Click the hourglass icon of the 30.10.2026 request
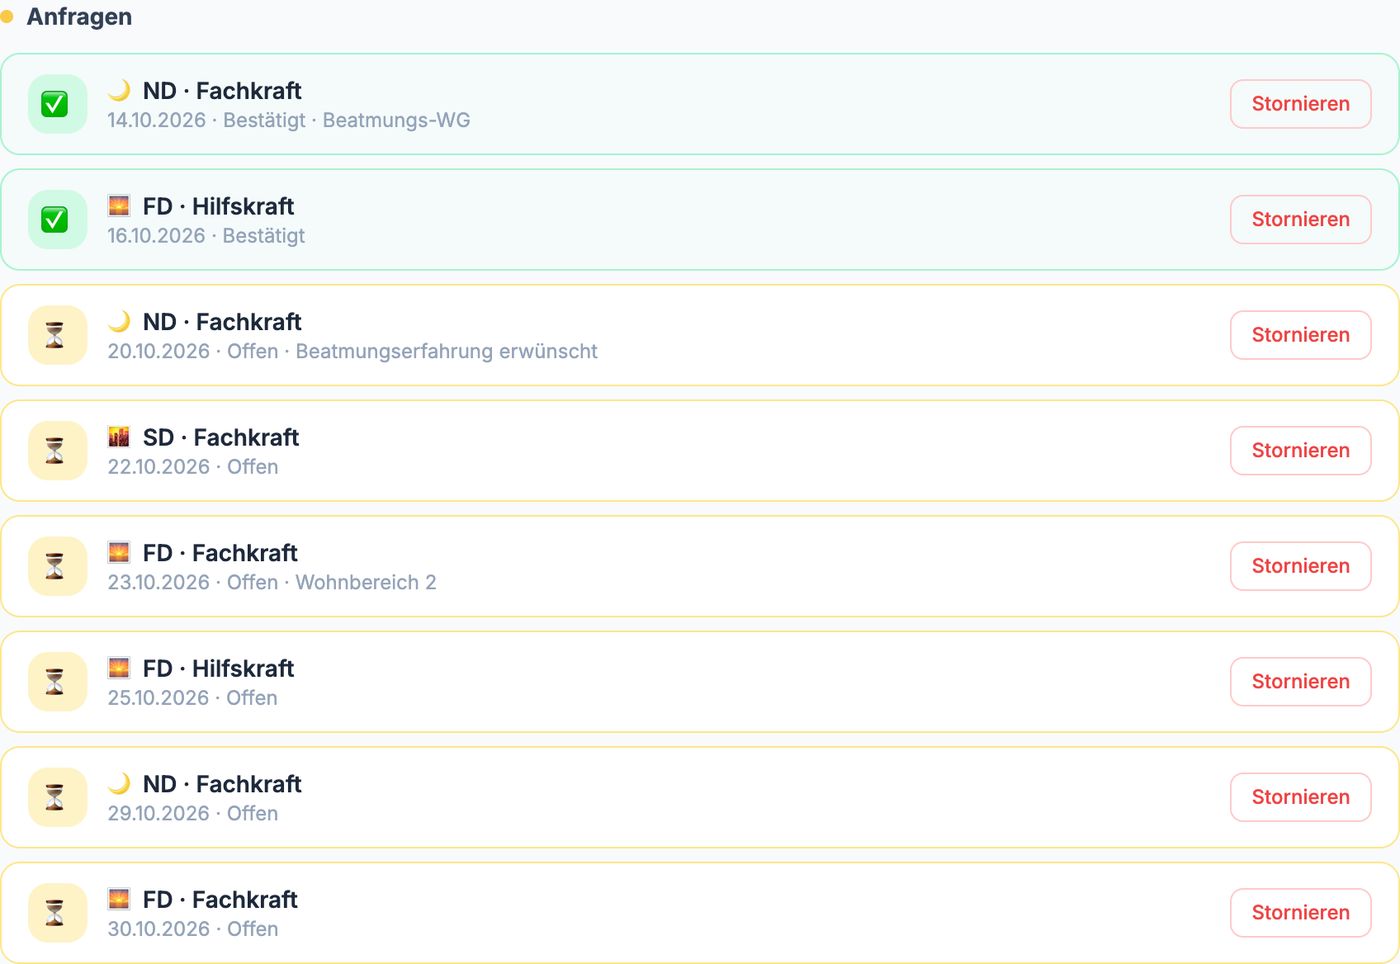The image size is (1400, 964). 55,913
